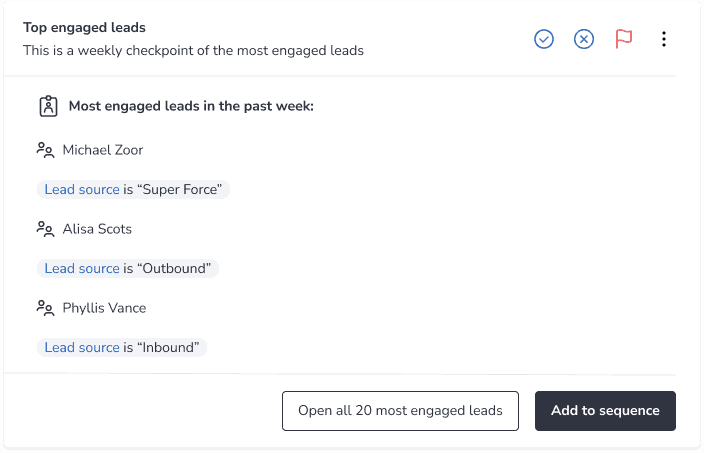Click Lead source link in Outbound tag
The width and height of the screenshot is (704, 453).
coord(82,268)
